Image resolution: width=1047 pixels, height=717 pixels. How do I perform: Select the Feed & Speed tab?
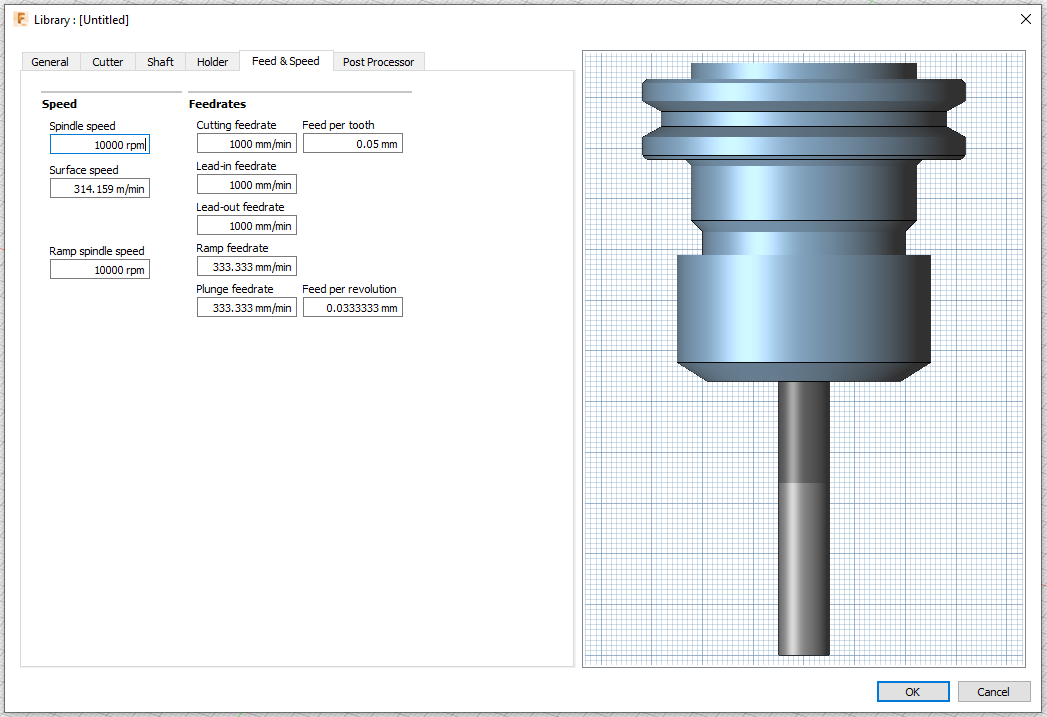tap(286, 61)
